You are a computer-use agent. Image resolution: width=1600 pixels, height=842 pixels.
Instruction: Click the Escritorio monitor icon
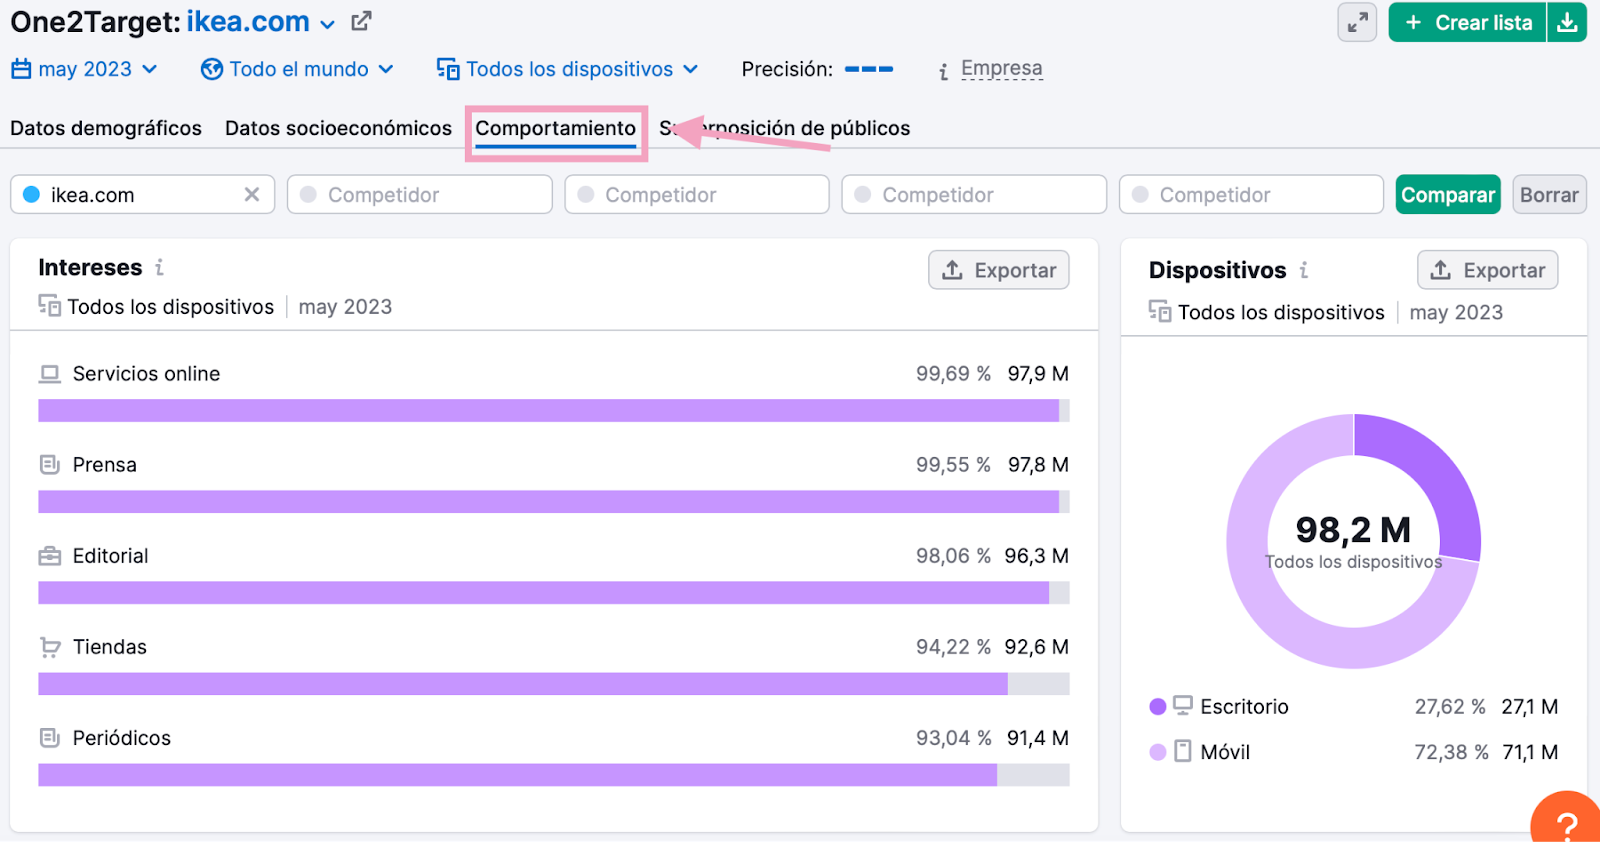pyautogui.click(x=1183, y=706)
